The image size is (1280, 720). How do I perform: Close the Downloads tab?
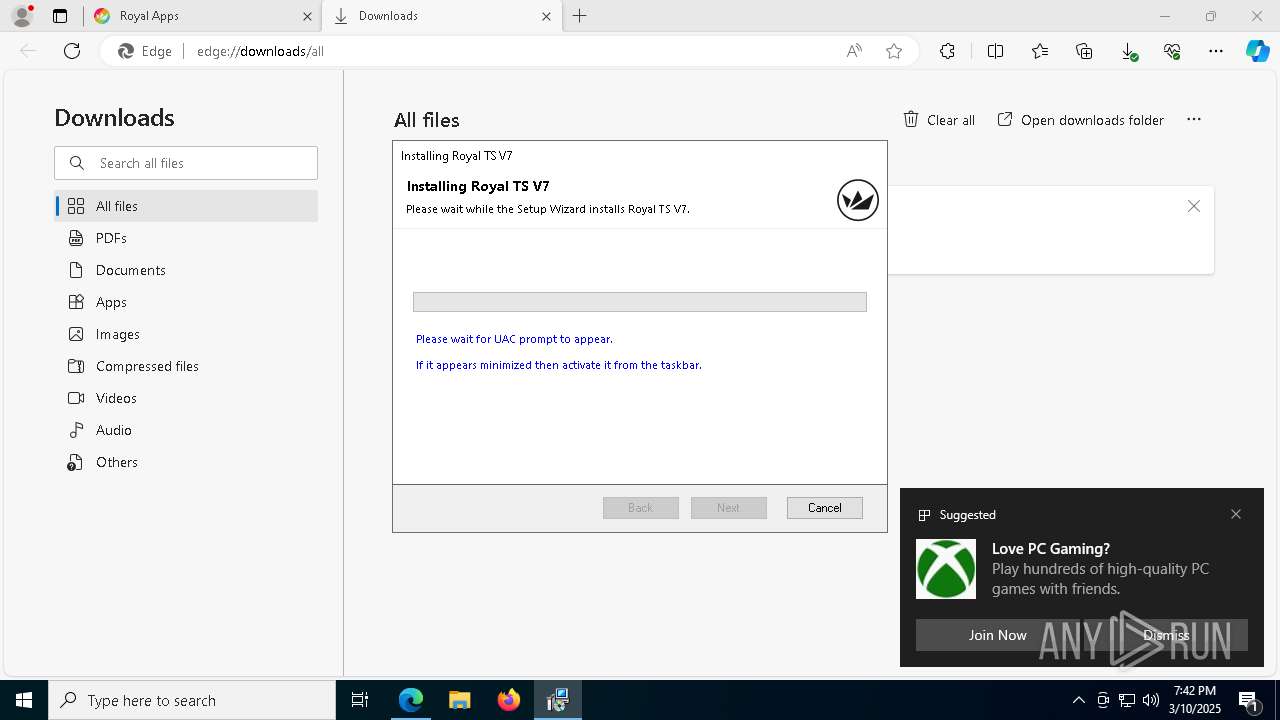coord(546,16)
